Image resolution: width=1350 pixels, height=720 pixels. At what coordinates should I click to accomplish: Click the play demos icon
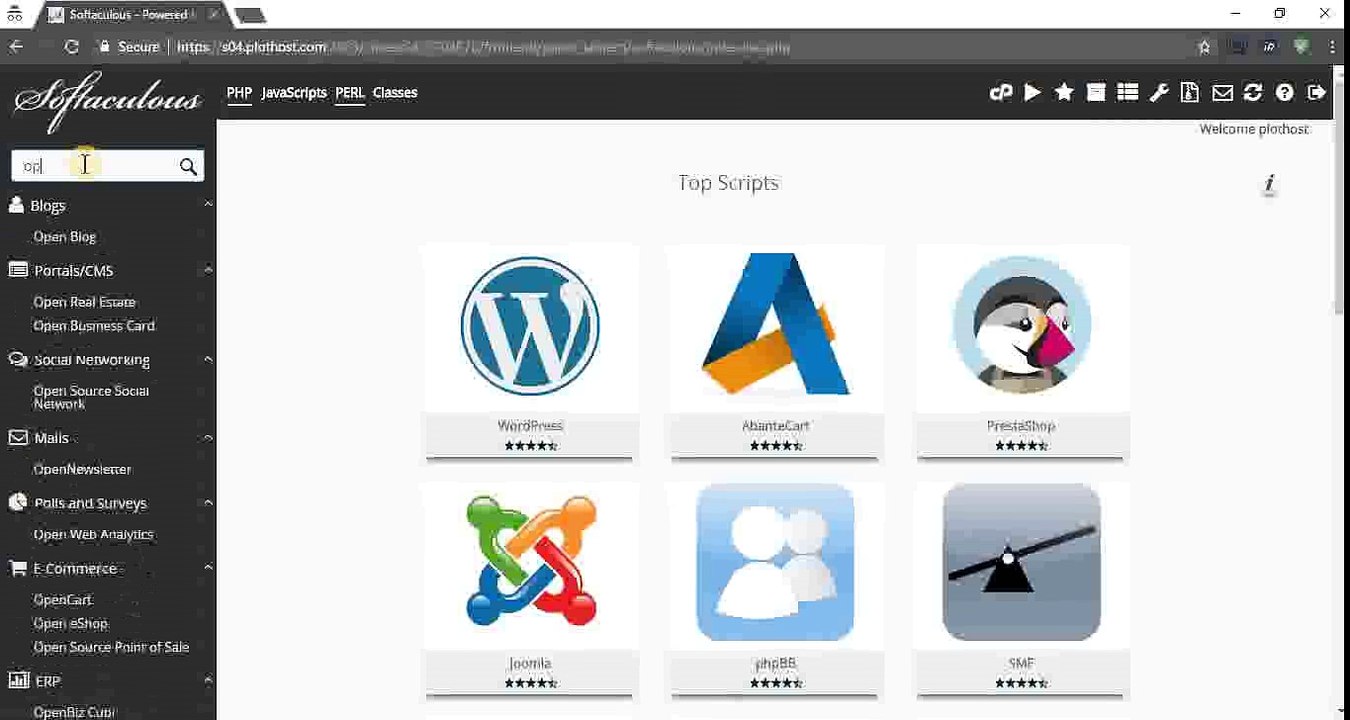pos(1032,92)
